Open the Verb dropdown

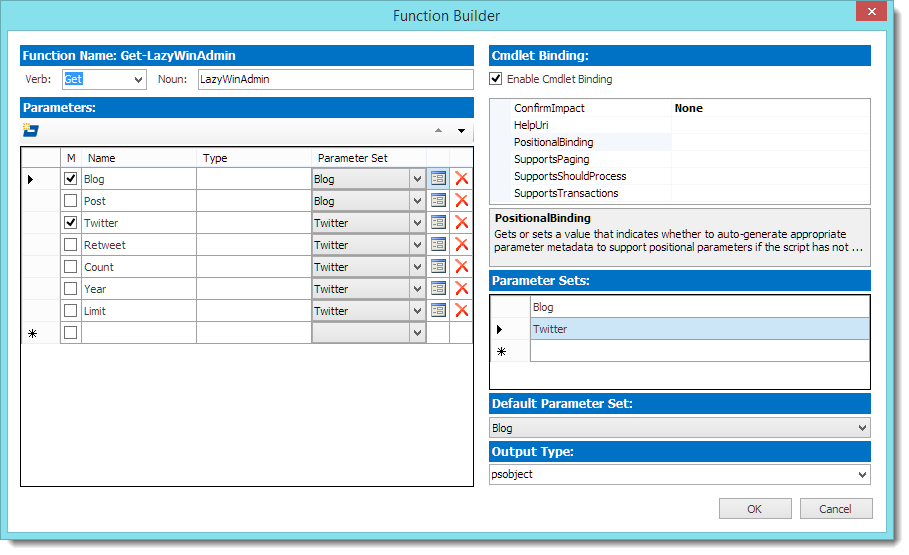(139, 79)
